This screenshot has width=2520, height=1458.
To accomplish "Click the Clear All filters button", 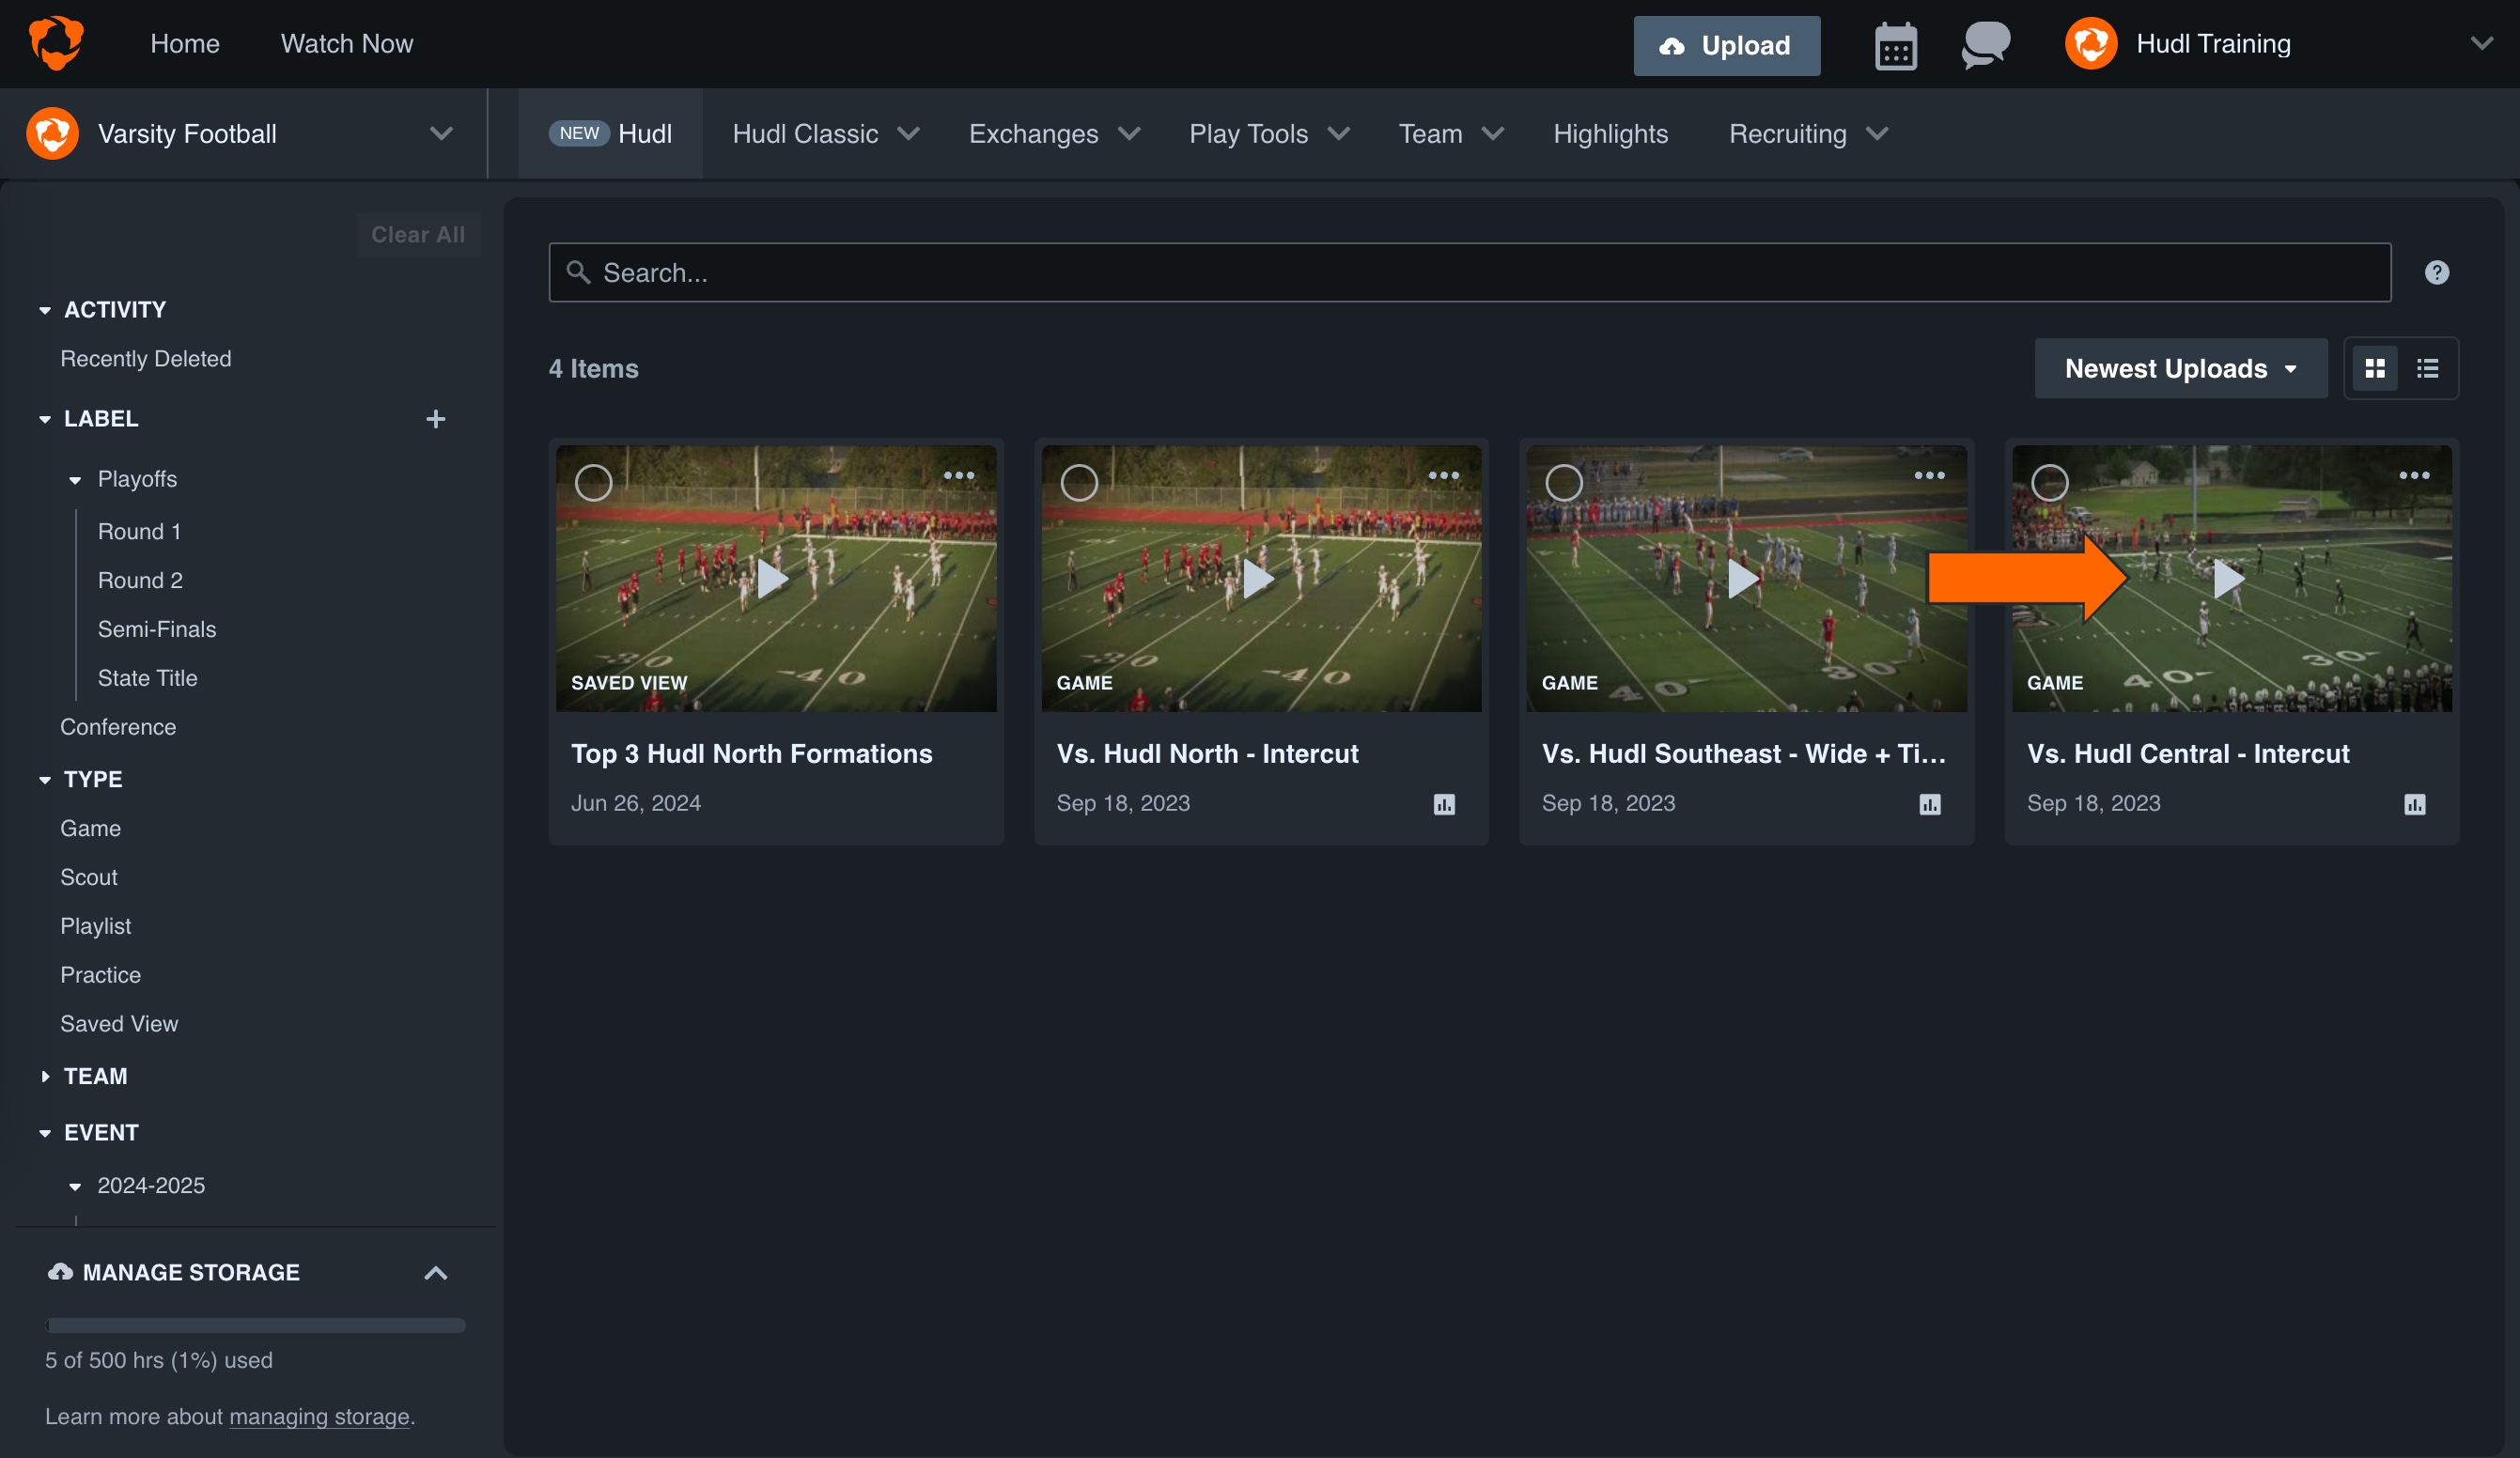I will (x=417, y=235).
